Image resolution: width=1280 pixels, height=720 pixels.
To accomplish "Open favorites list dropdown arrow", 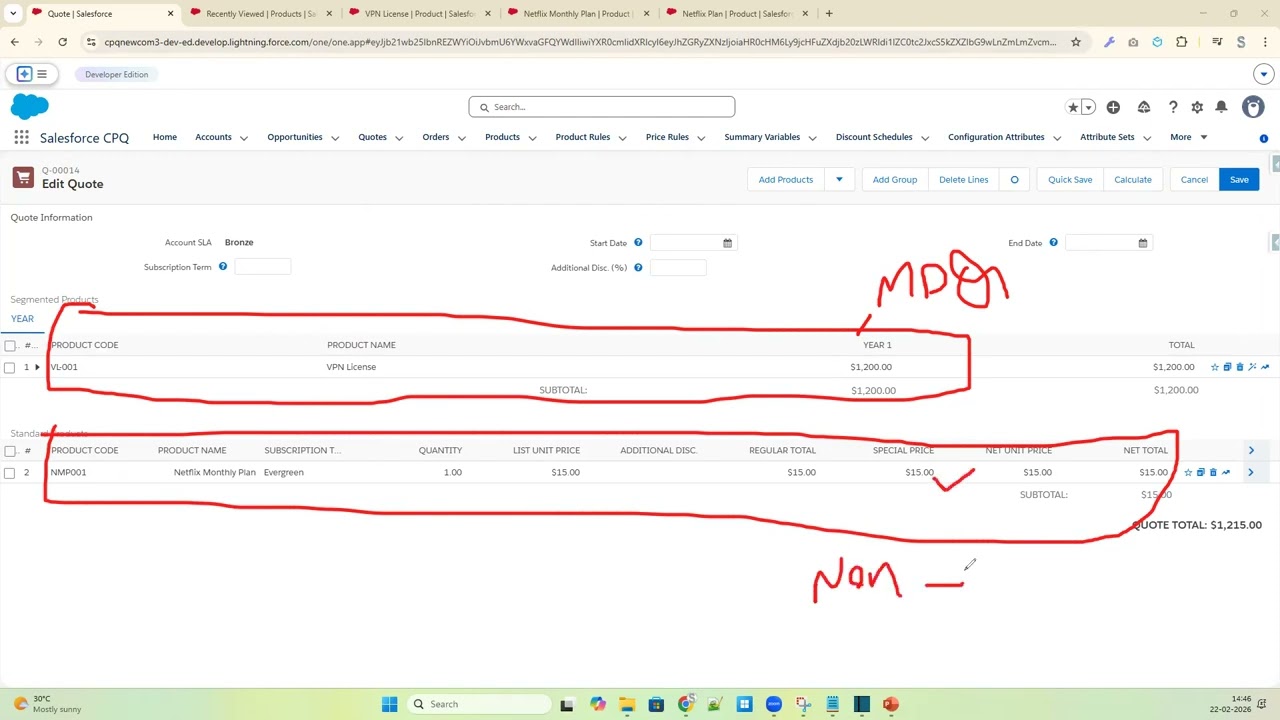I will [1089, 107].
